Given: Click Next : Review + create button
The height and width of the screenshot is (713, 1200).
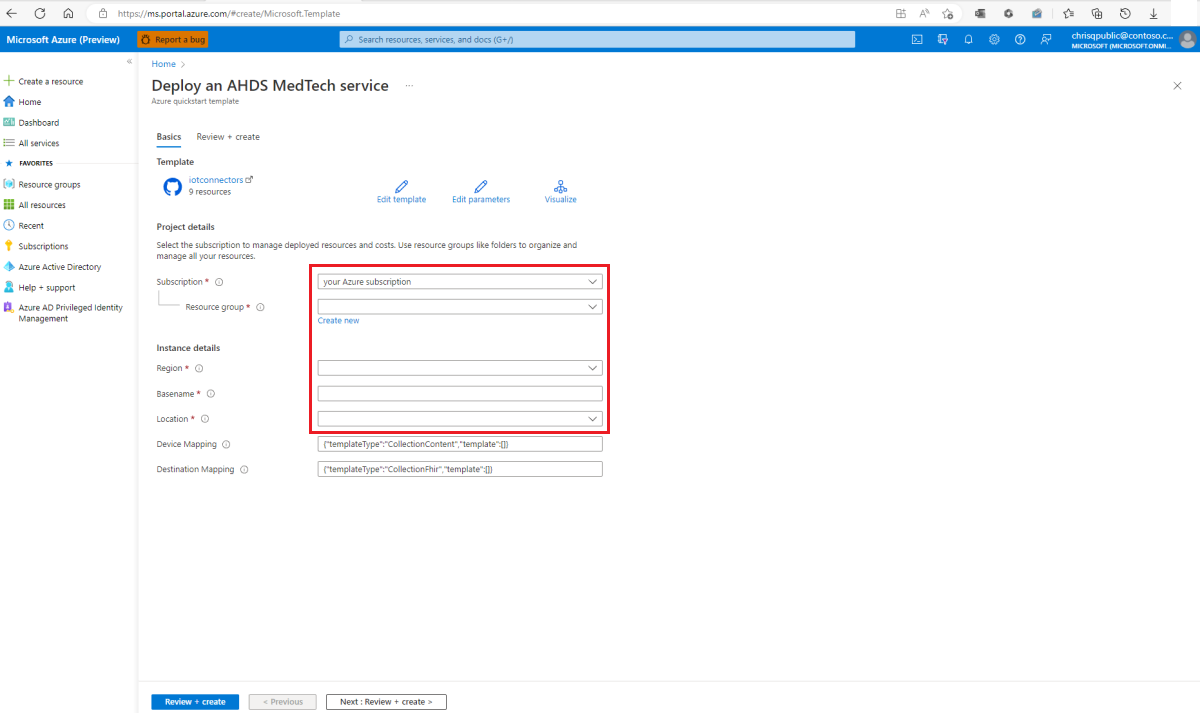Looking at the screenshot, I should [386, 702].
